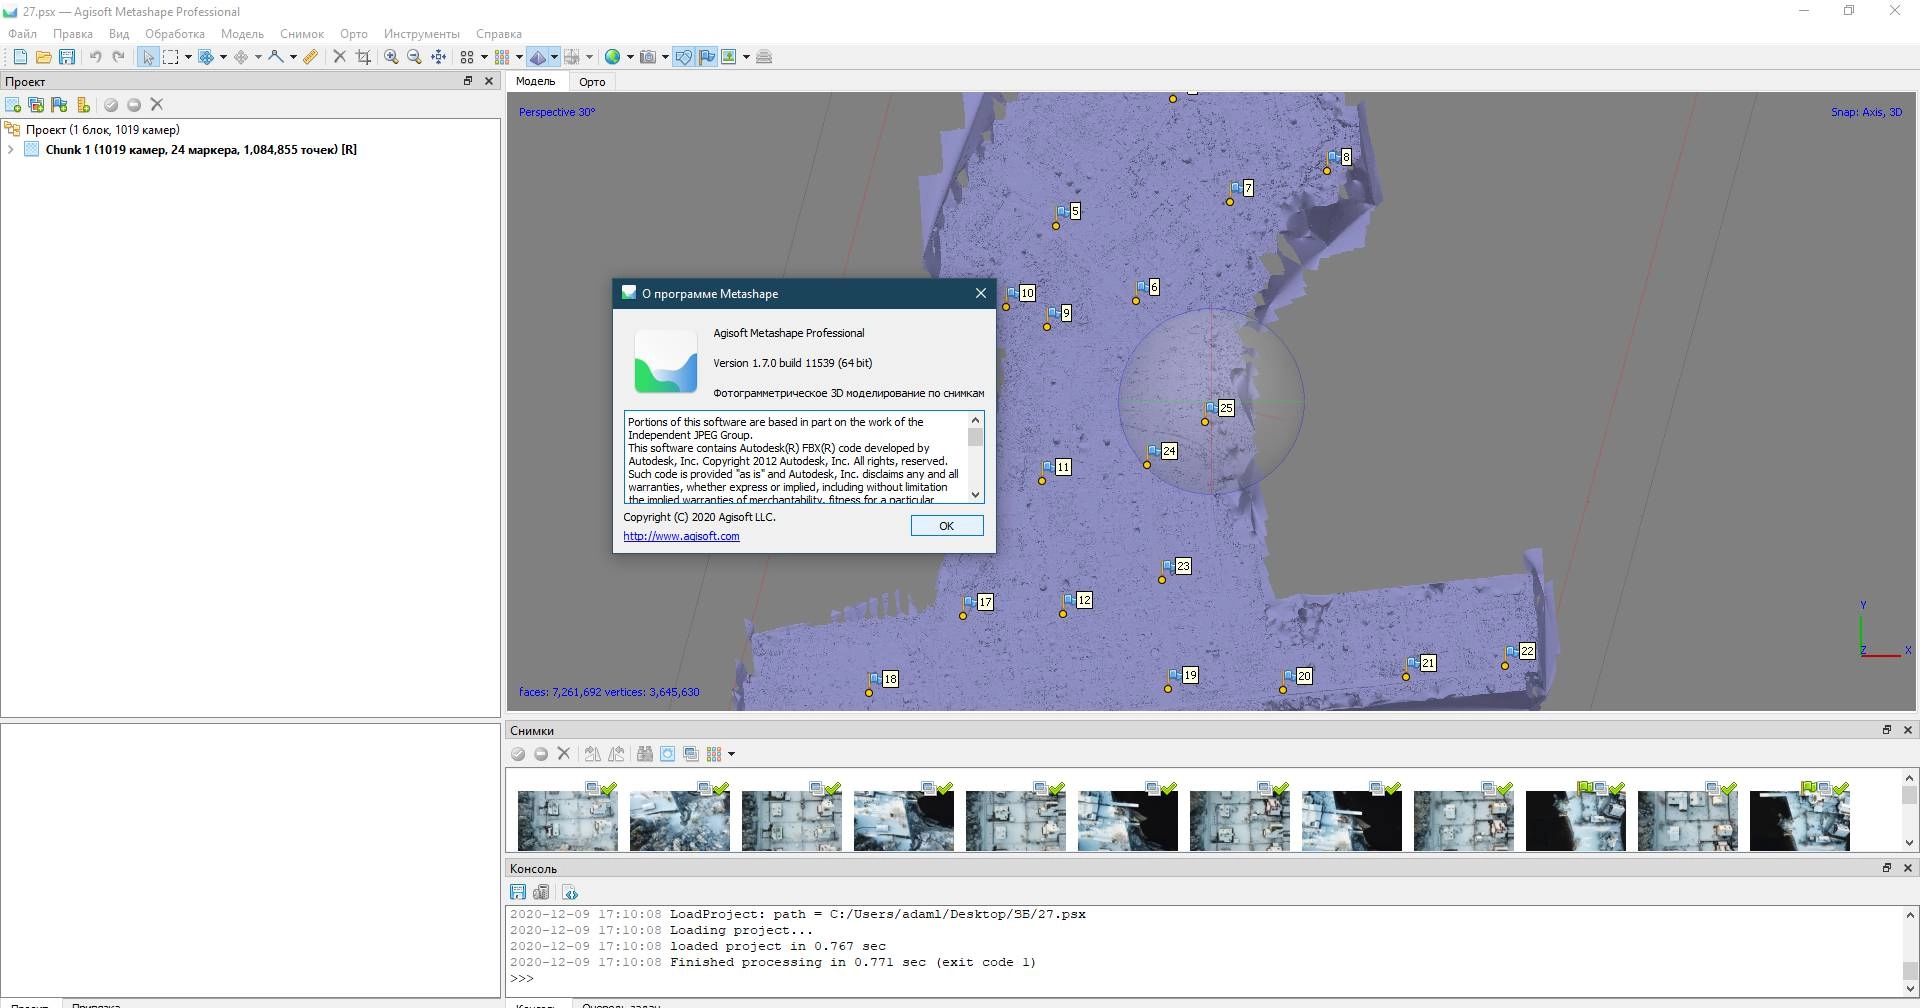Click the license text scrollbar down arrow
This screenshot has width=1920, height=1008.
[975, 495]
